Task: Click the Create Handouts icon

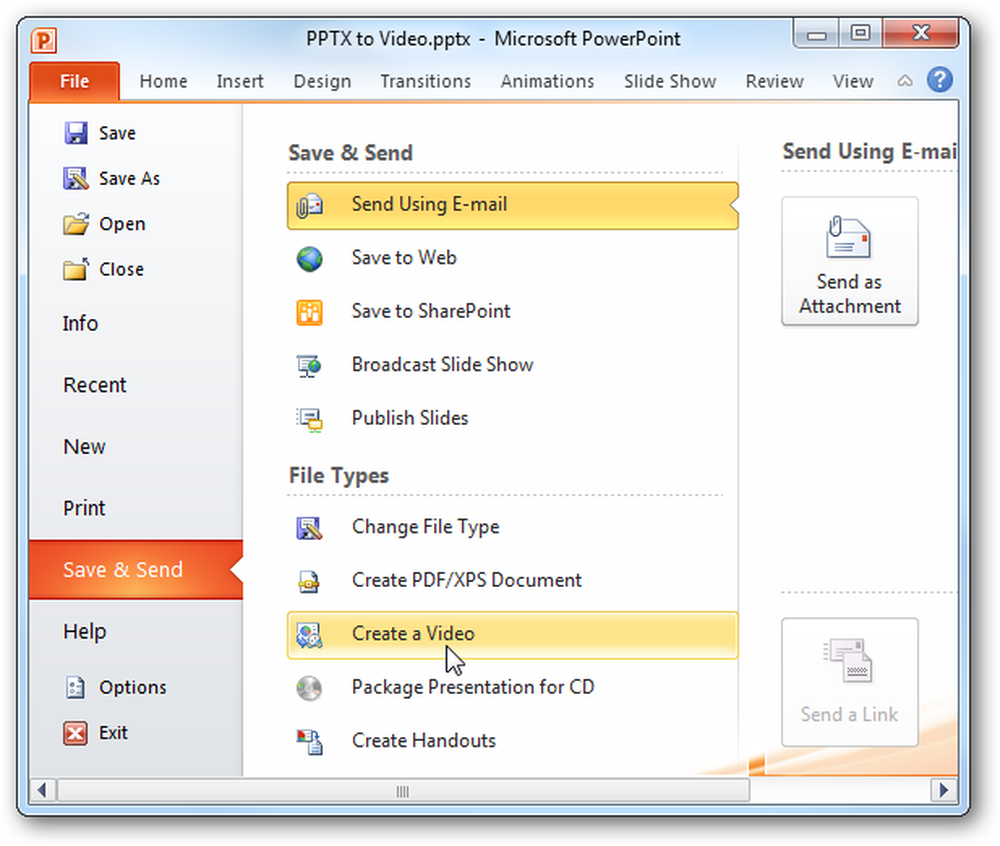Action: (x=309, y=742)
